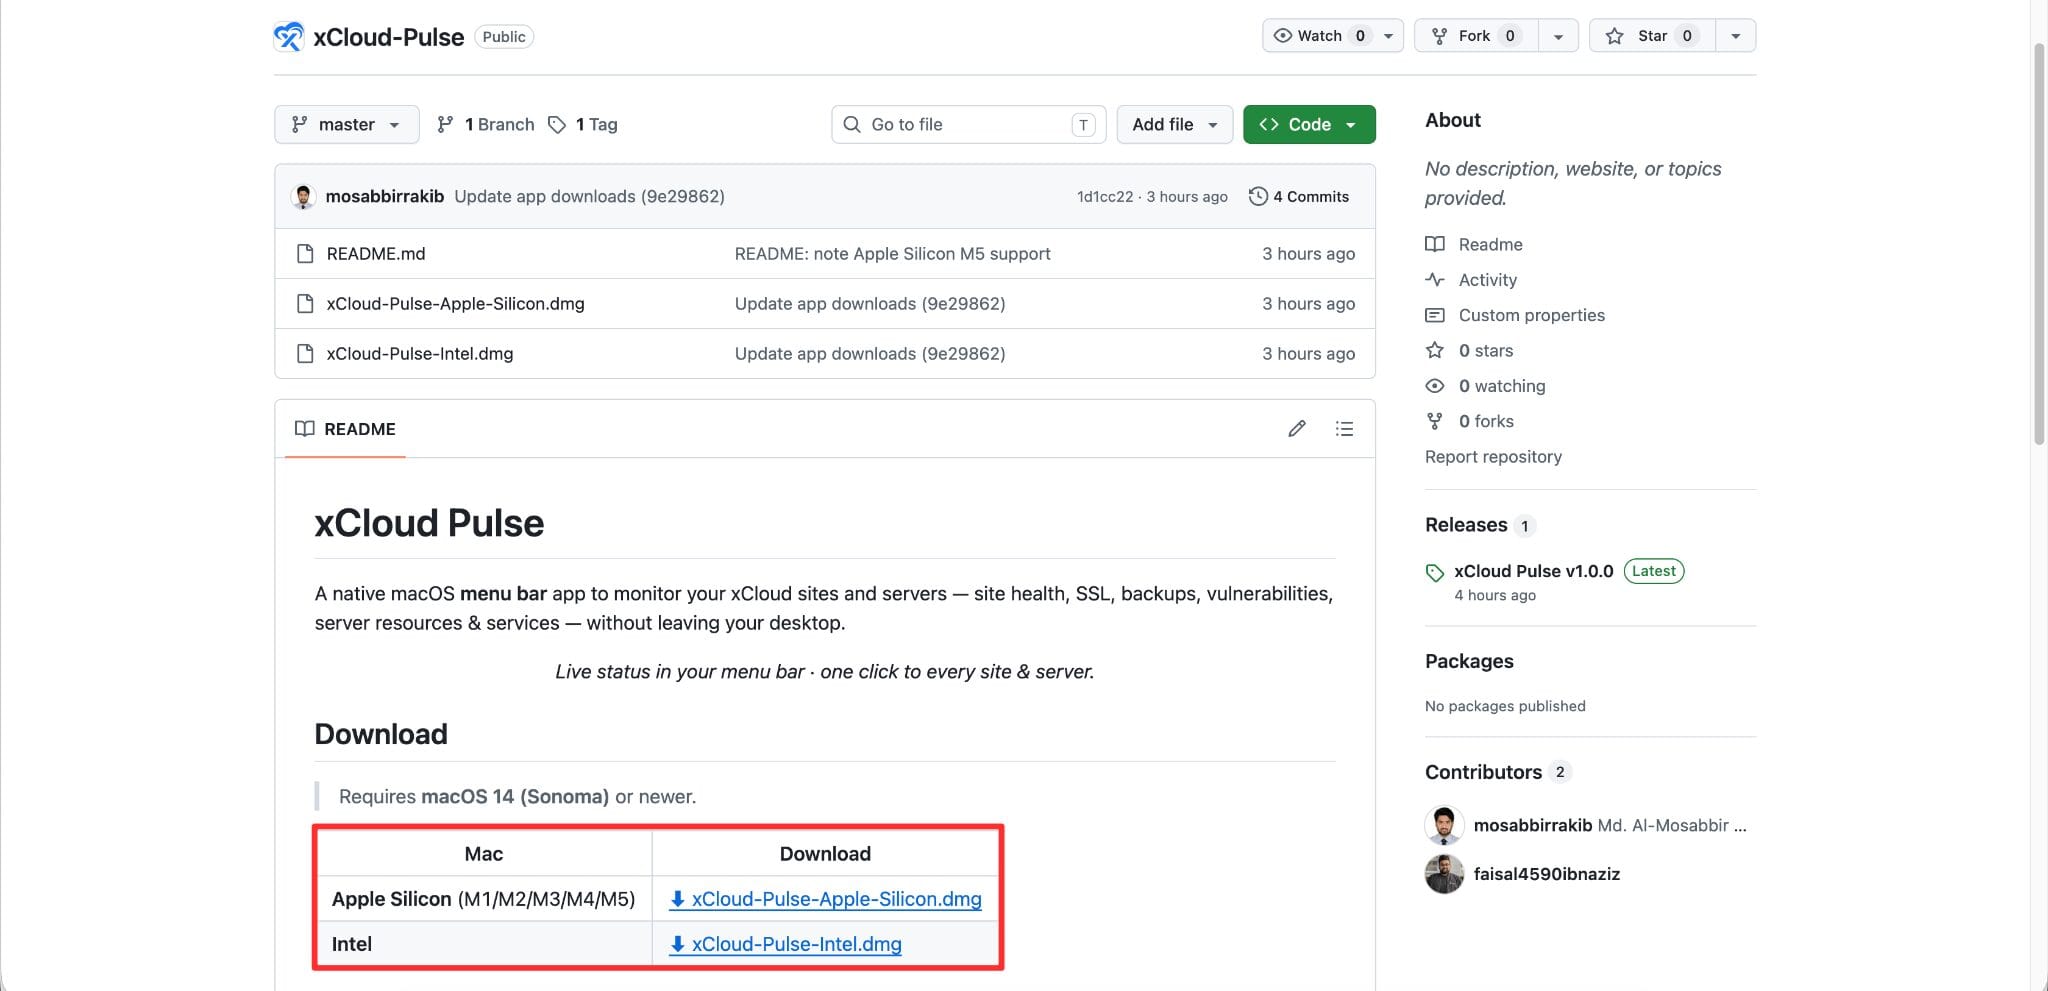Edit the README with the pencil icon
2048x991 pixels.
point(1297,429)
